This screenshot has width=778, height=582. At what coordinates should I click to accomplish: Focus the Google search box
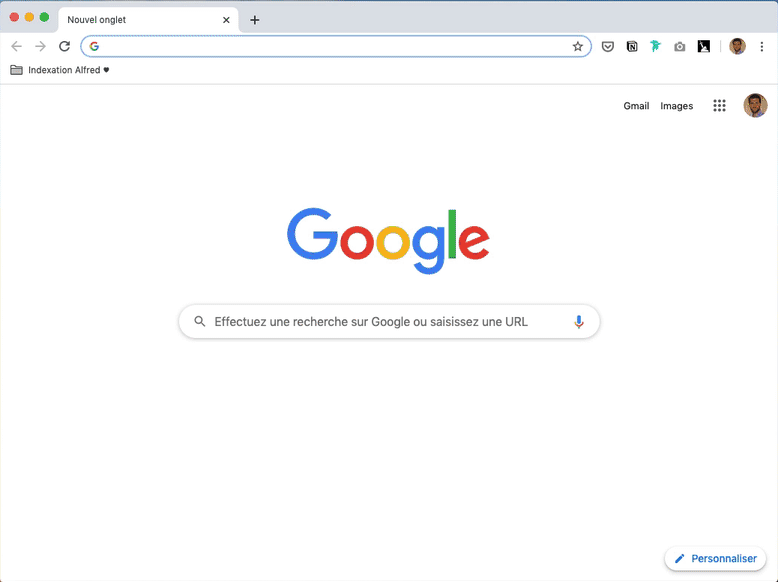(x=389, y=322)
